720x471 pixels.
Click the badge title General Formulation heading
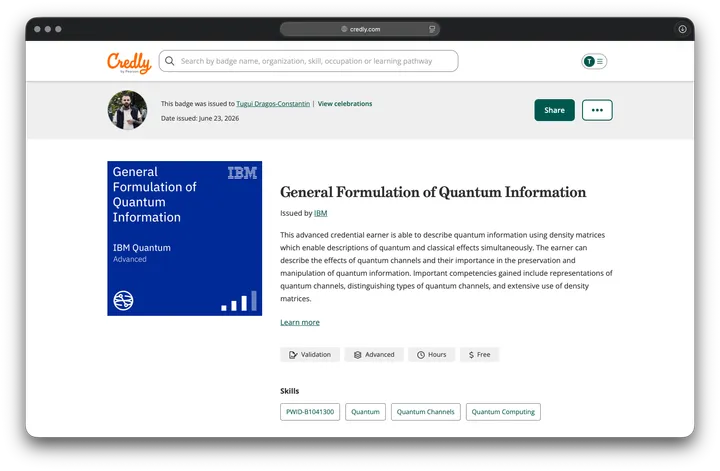[x=433, y=192]
